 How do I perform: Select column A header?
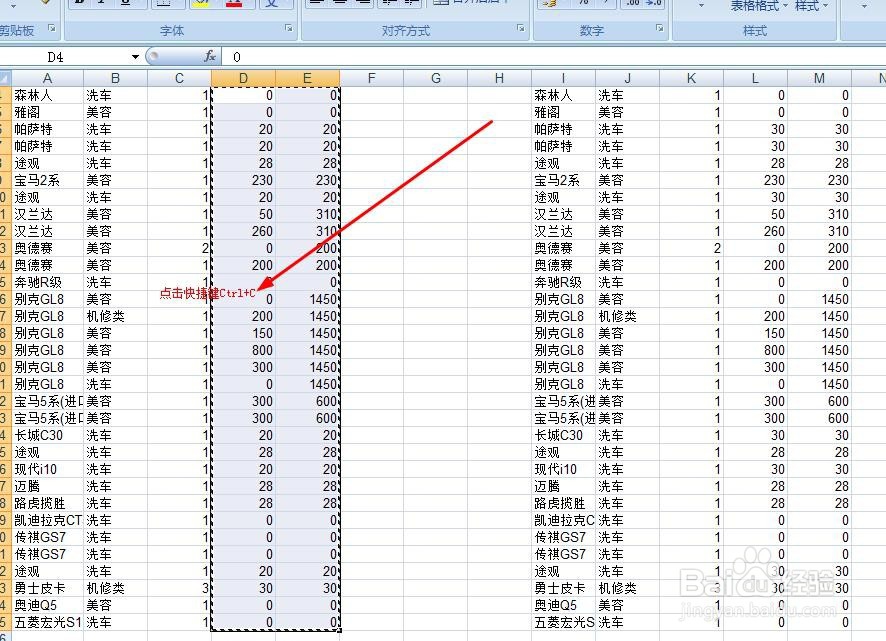pyautogui.click(x=47, y=78)
